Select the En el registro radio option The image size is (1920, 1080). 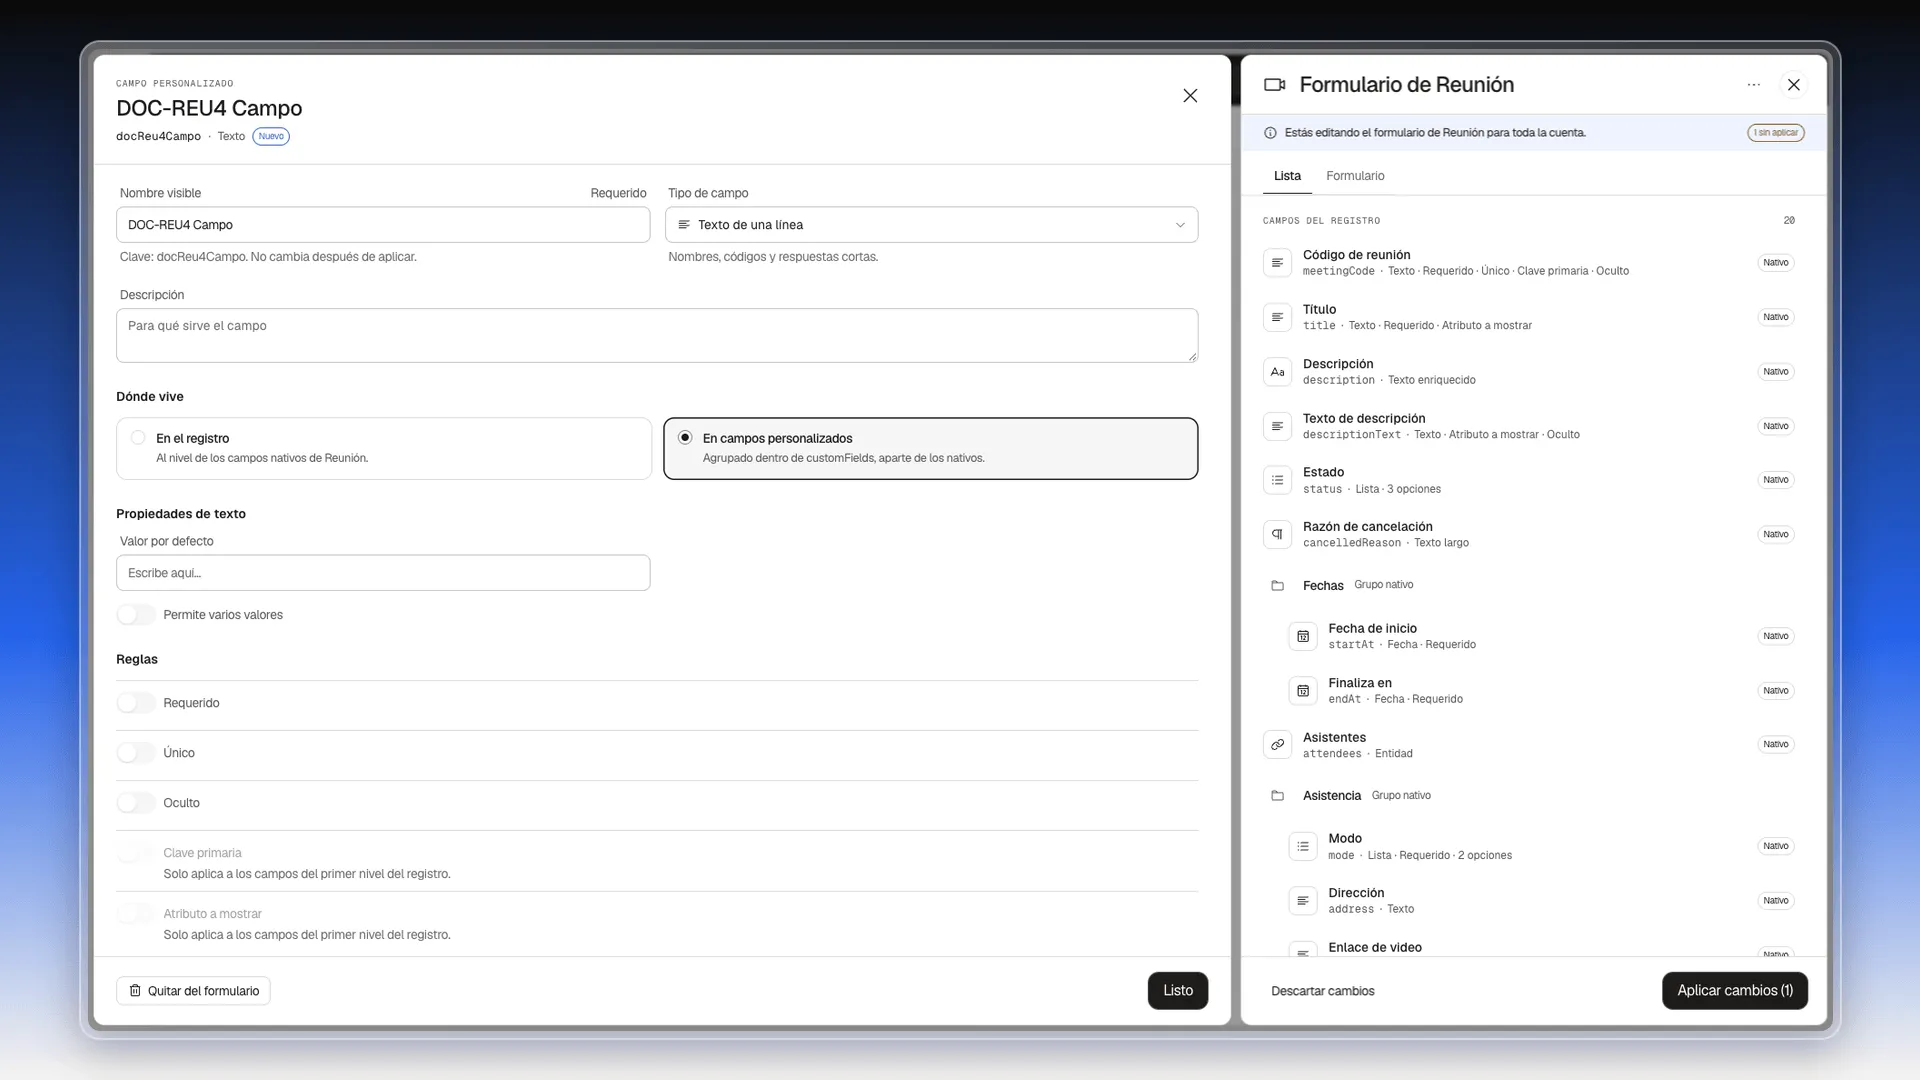coord(384,448)
